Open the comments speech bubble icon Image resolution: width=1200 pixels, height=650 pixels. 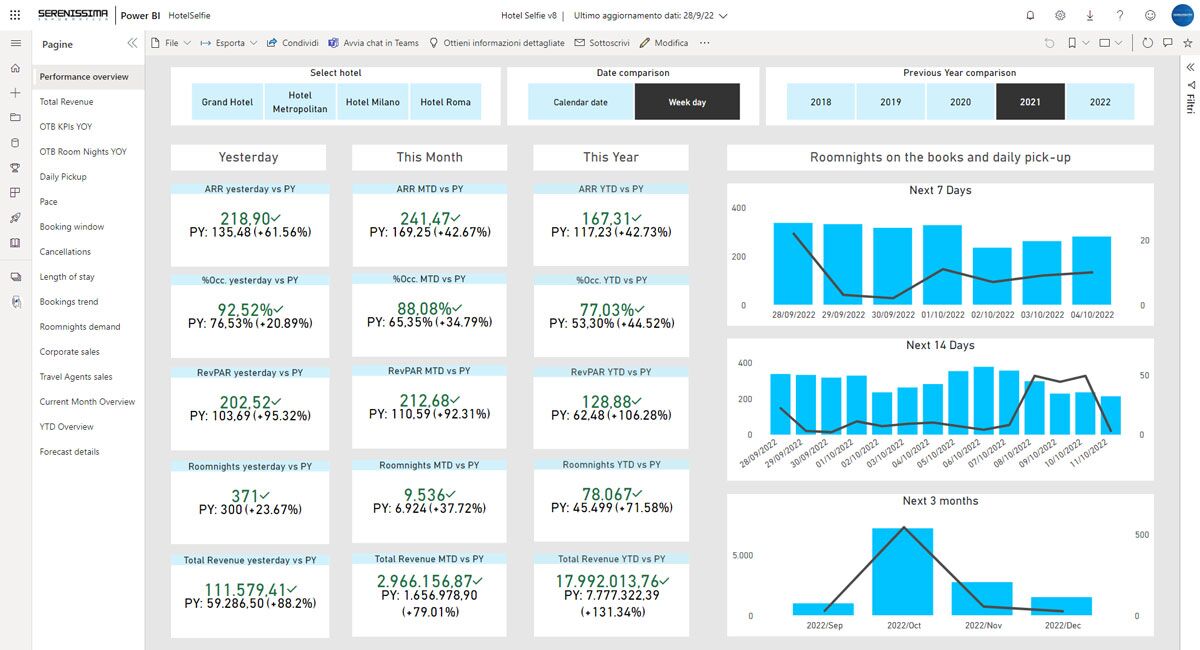click(1167, 43)
